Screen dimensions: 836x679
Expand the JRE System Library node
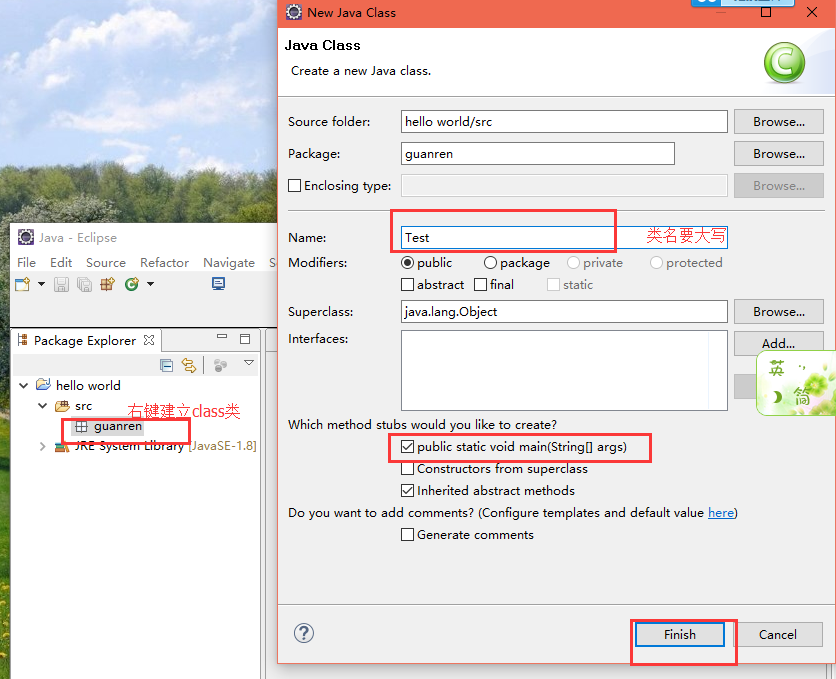[x=43, y=447]
